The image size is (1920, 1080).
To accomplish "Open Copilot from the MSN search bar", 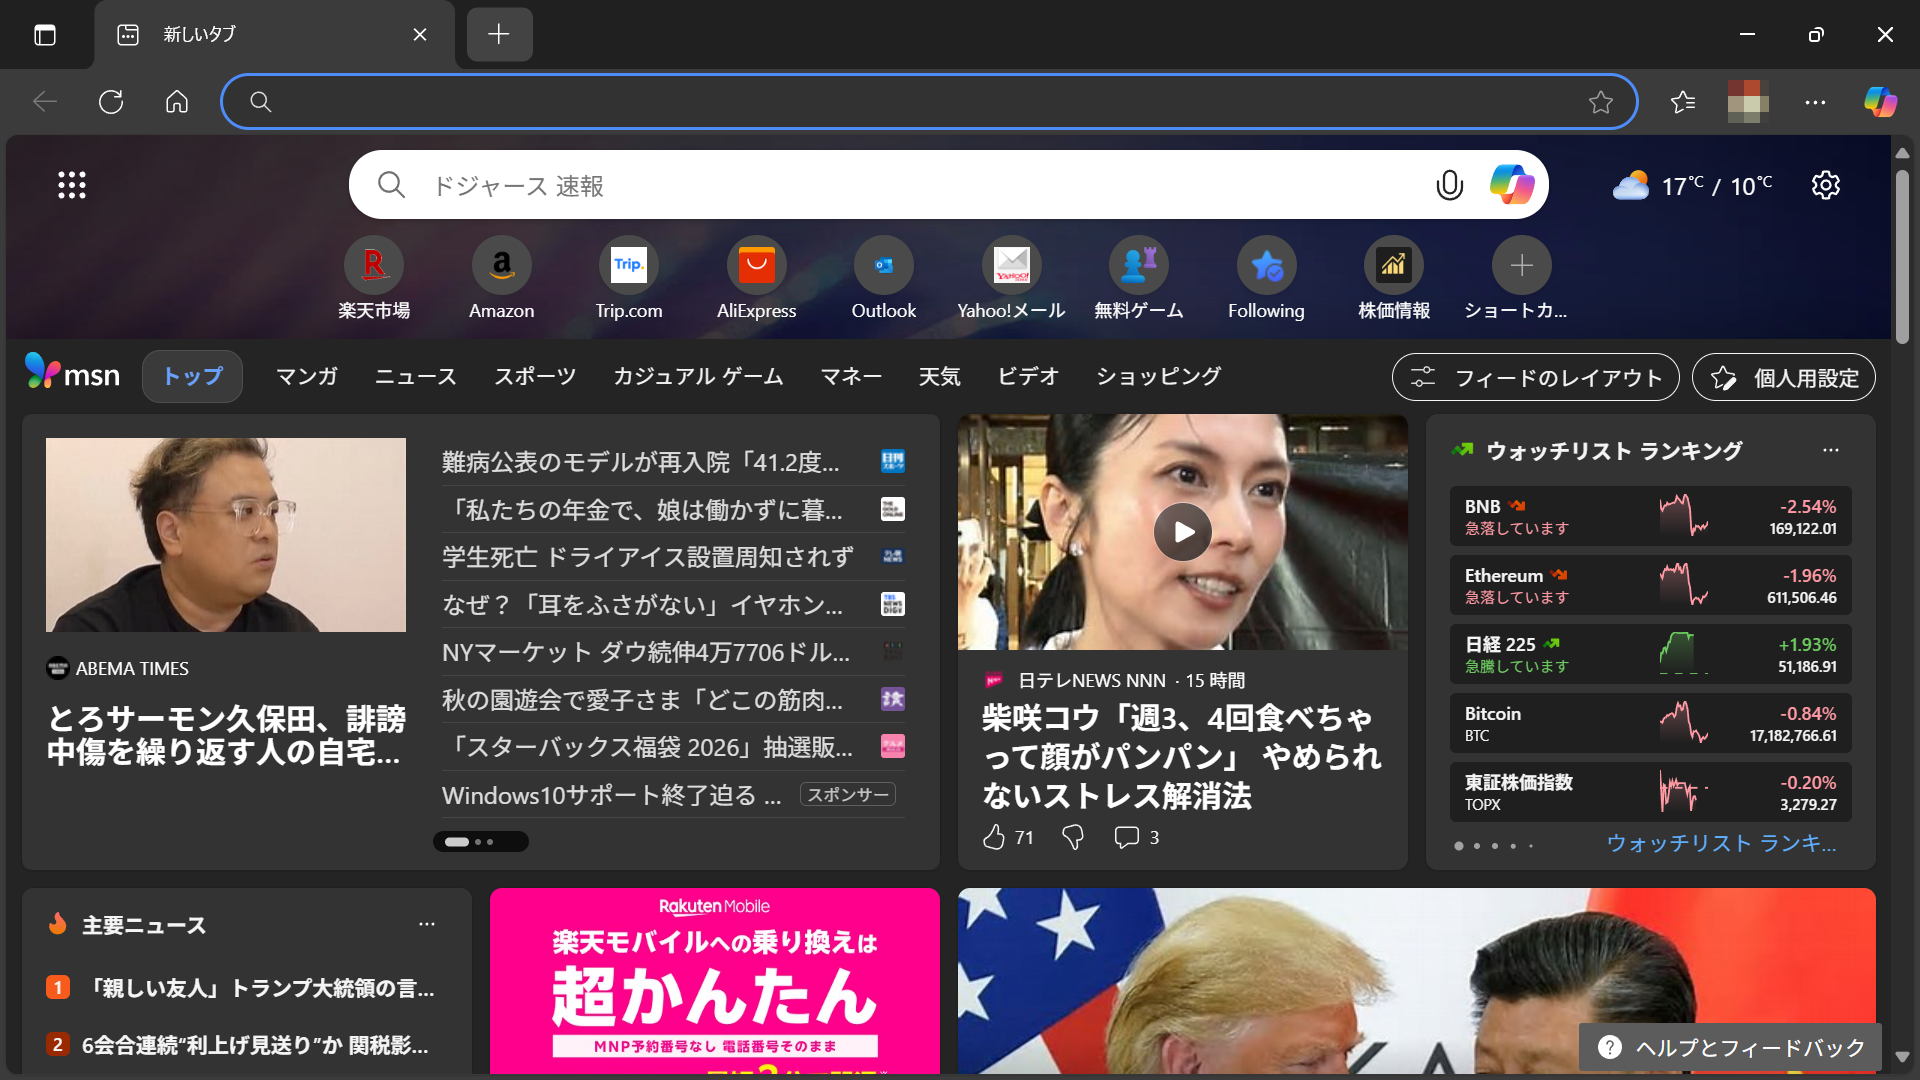I will click(x=1511, y=184).
